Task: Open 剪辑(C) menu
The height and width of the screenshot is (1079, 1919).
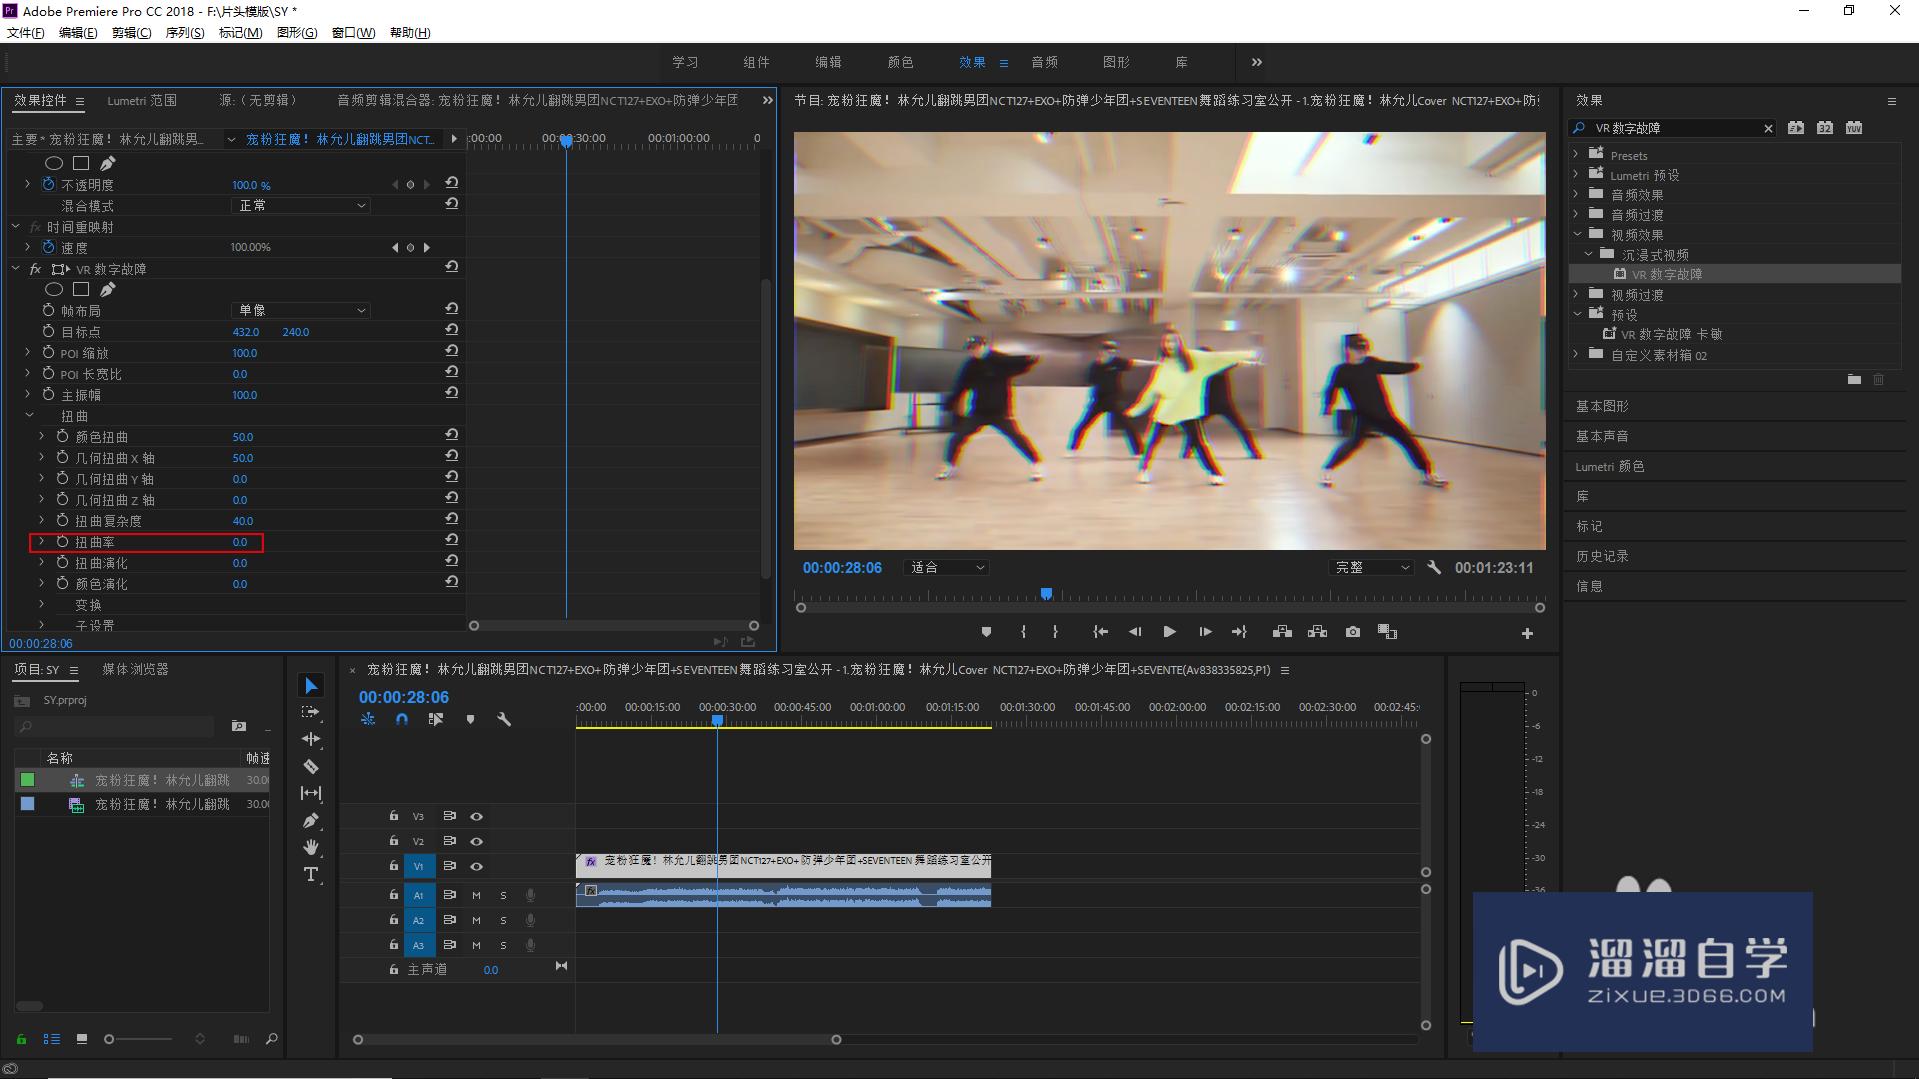Action: pyautogui.click(x=131, y=32)
